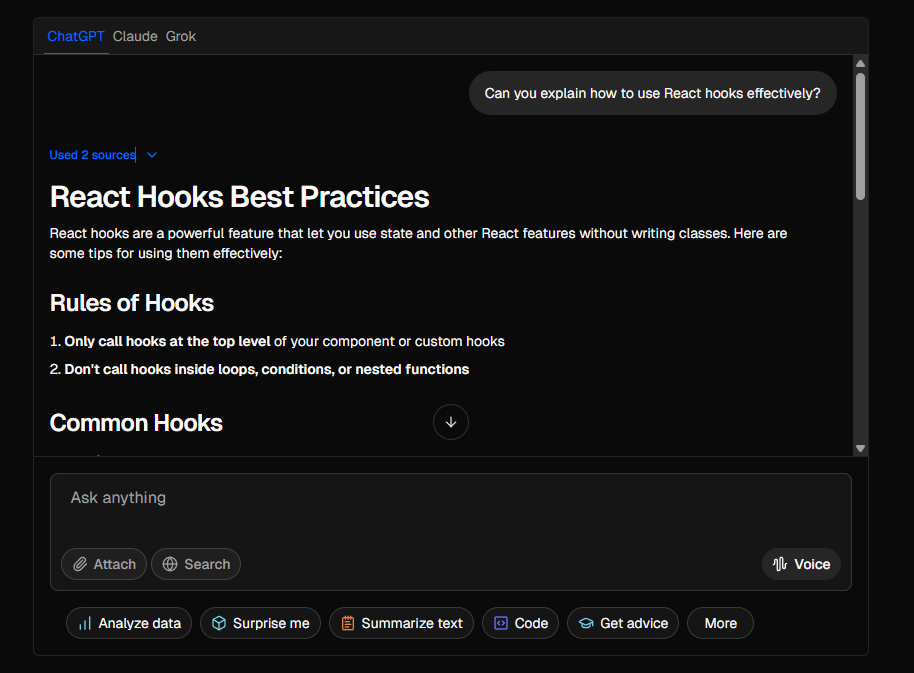Image resolution: width=914 pixels, height=673 pixels.
Task: Click the rule about top level hooks
Action: coord(277,341)
